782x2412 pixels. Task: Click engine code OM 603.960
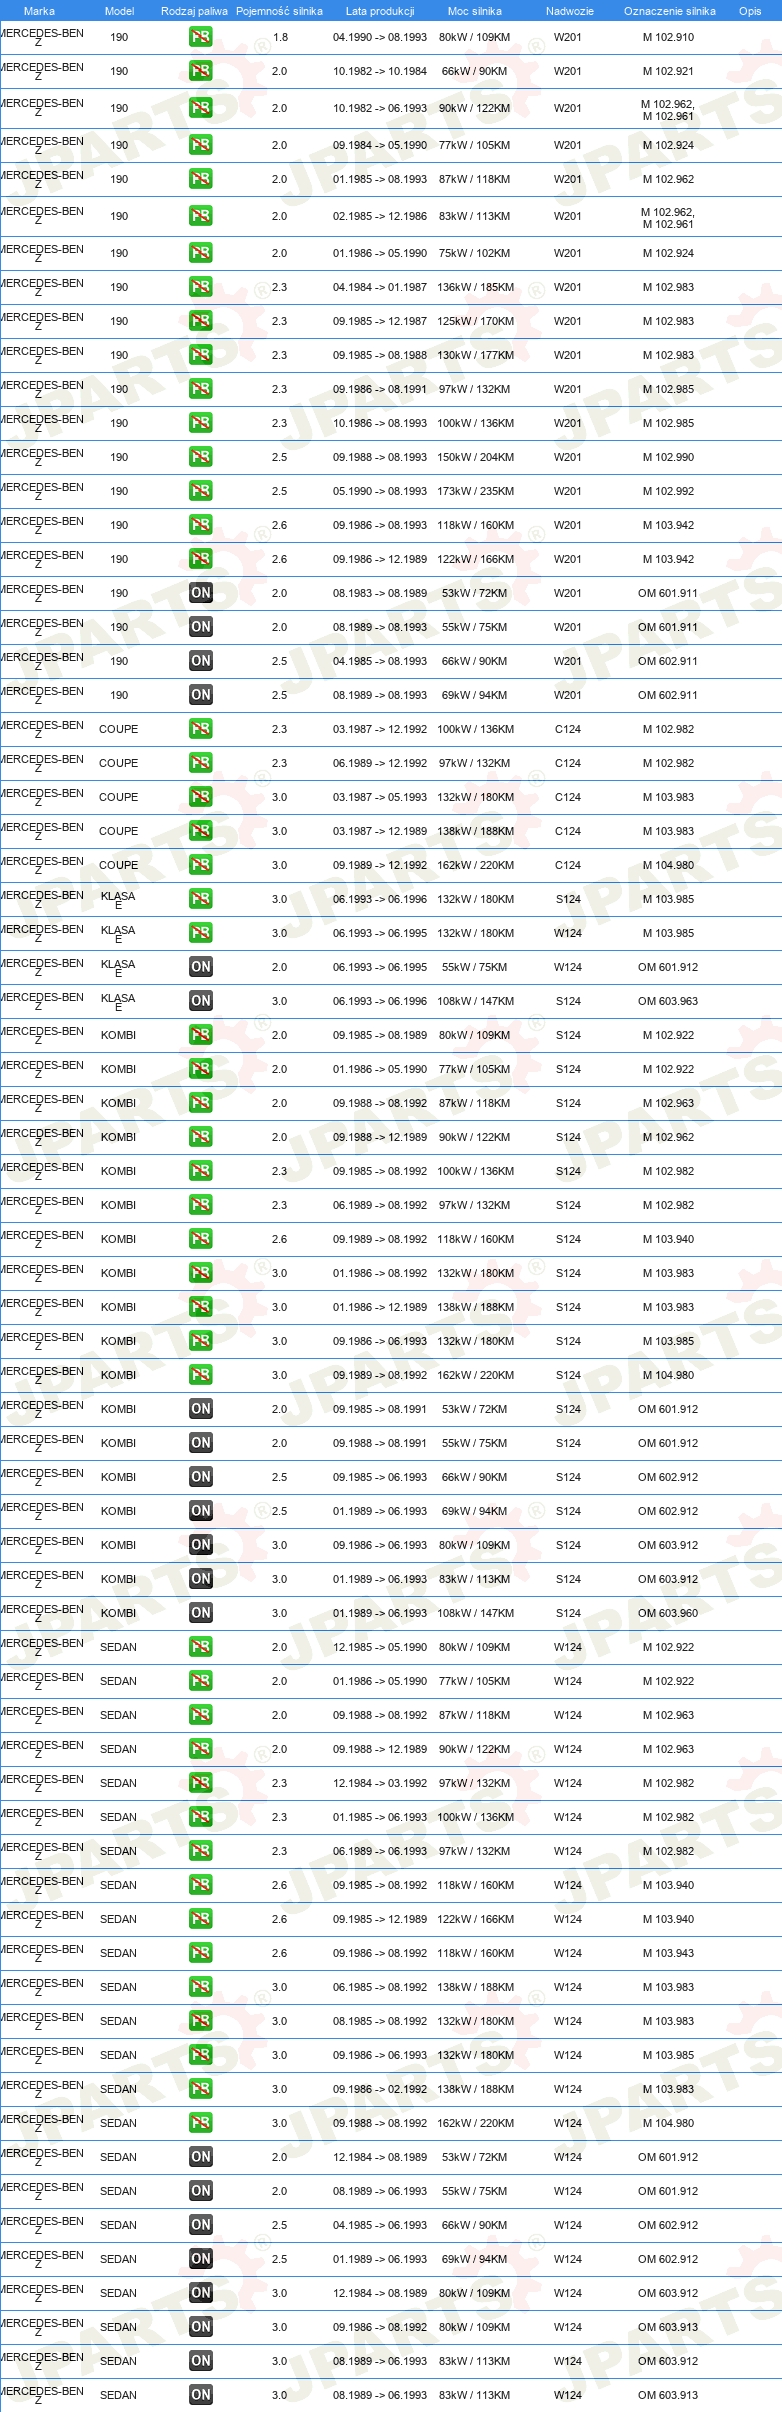668,1613
